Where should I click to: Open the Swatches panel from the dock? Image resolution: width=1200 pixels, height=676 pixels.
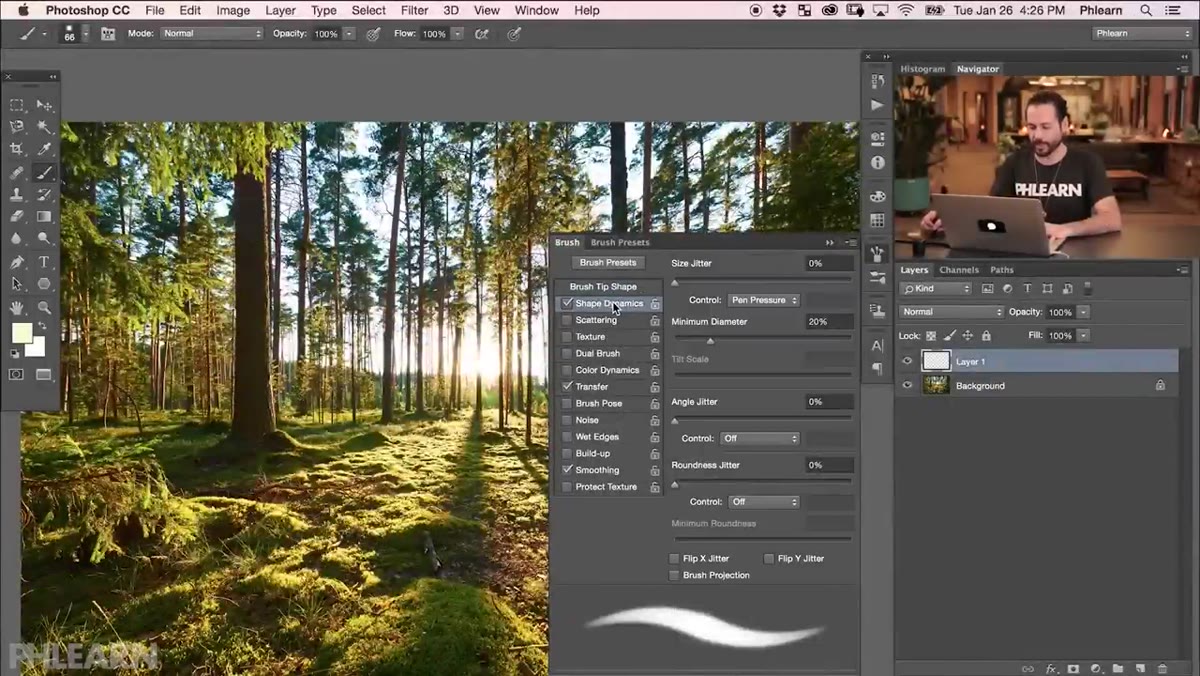point(877,220)
